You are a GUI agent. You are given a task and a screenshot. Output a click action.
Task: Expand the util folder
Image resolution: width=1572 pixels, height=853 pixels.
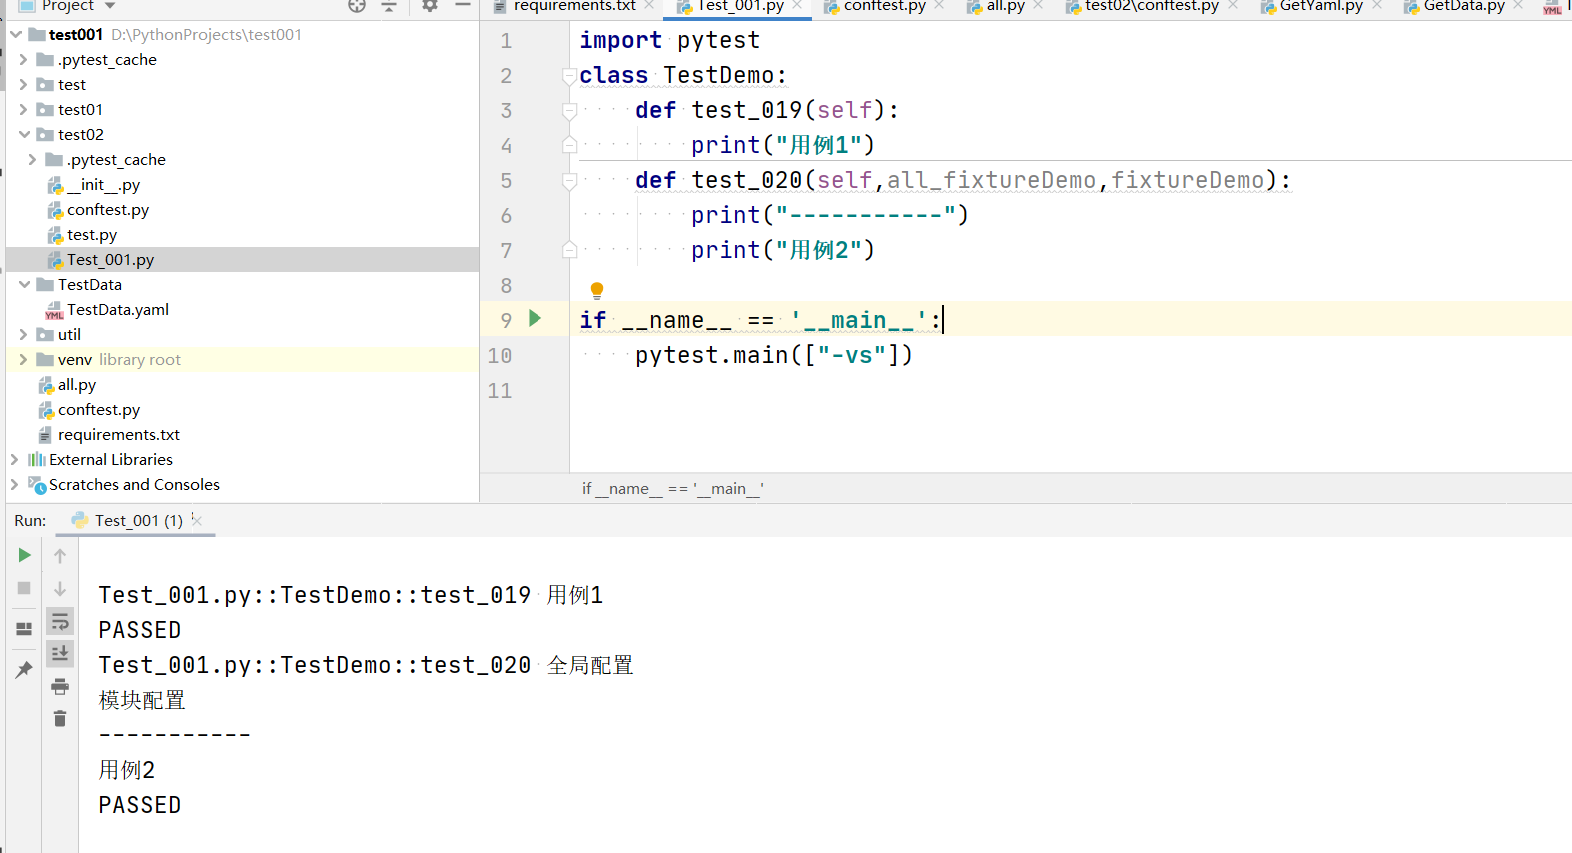23,334
